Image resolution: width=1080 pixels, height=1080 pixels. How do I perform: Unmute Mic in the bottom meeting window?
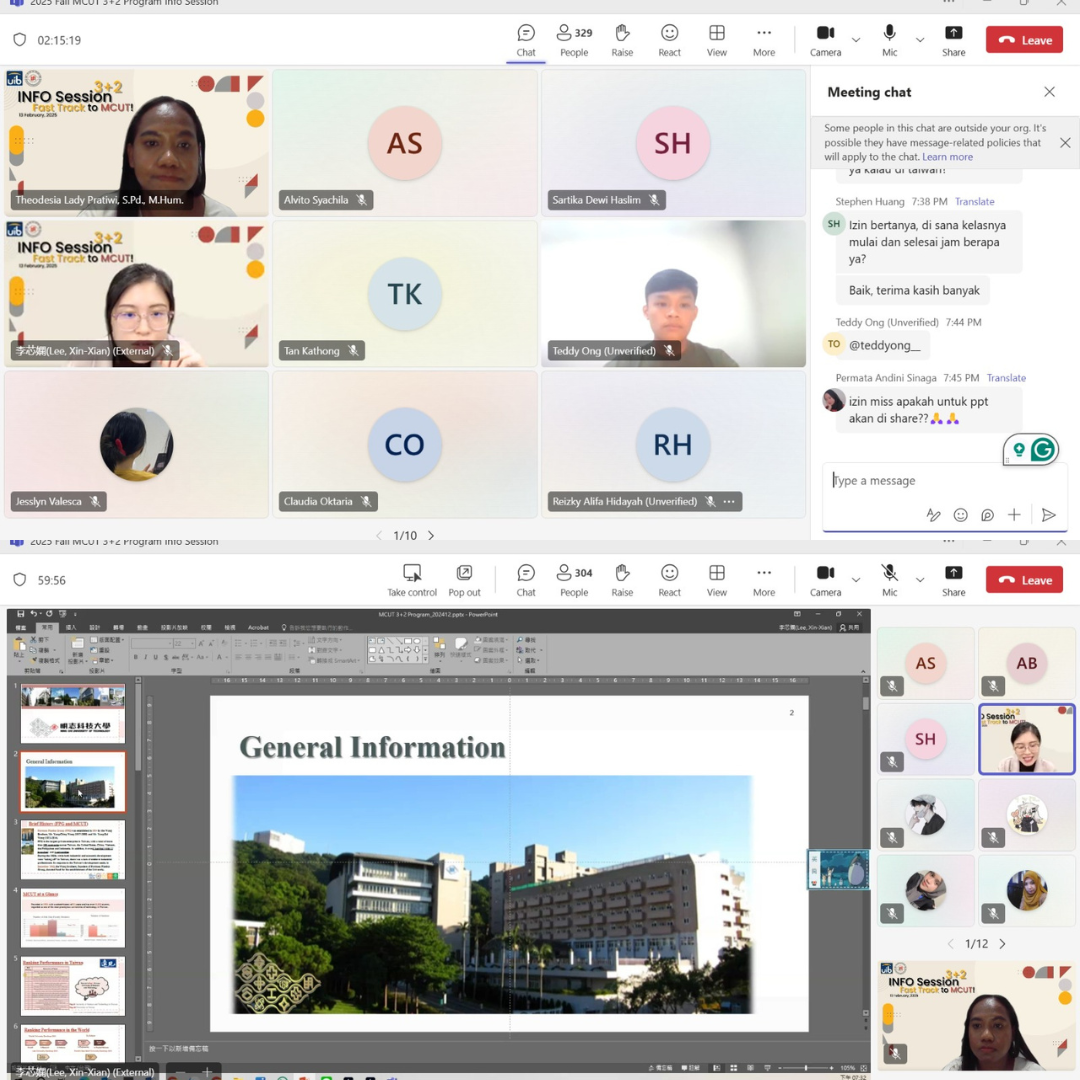pos(889,580)
